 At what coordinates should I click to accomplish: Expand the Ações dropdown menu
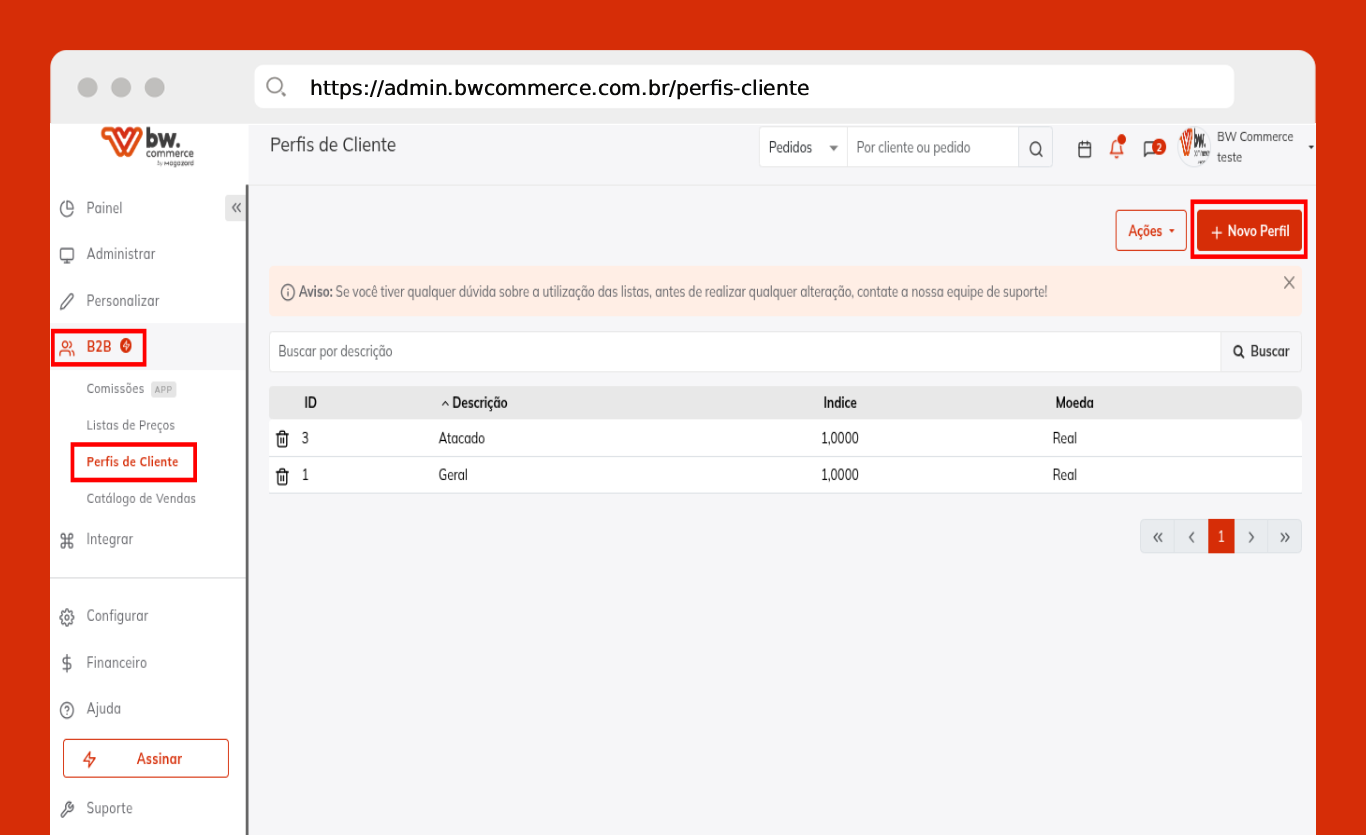tap(1150, 231)
